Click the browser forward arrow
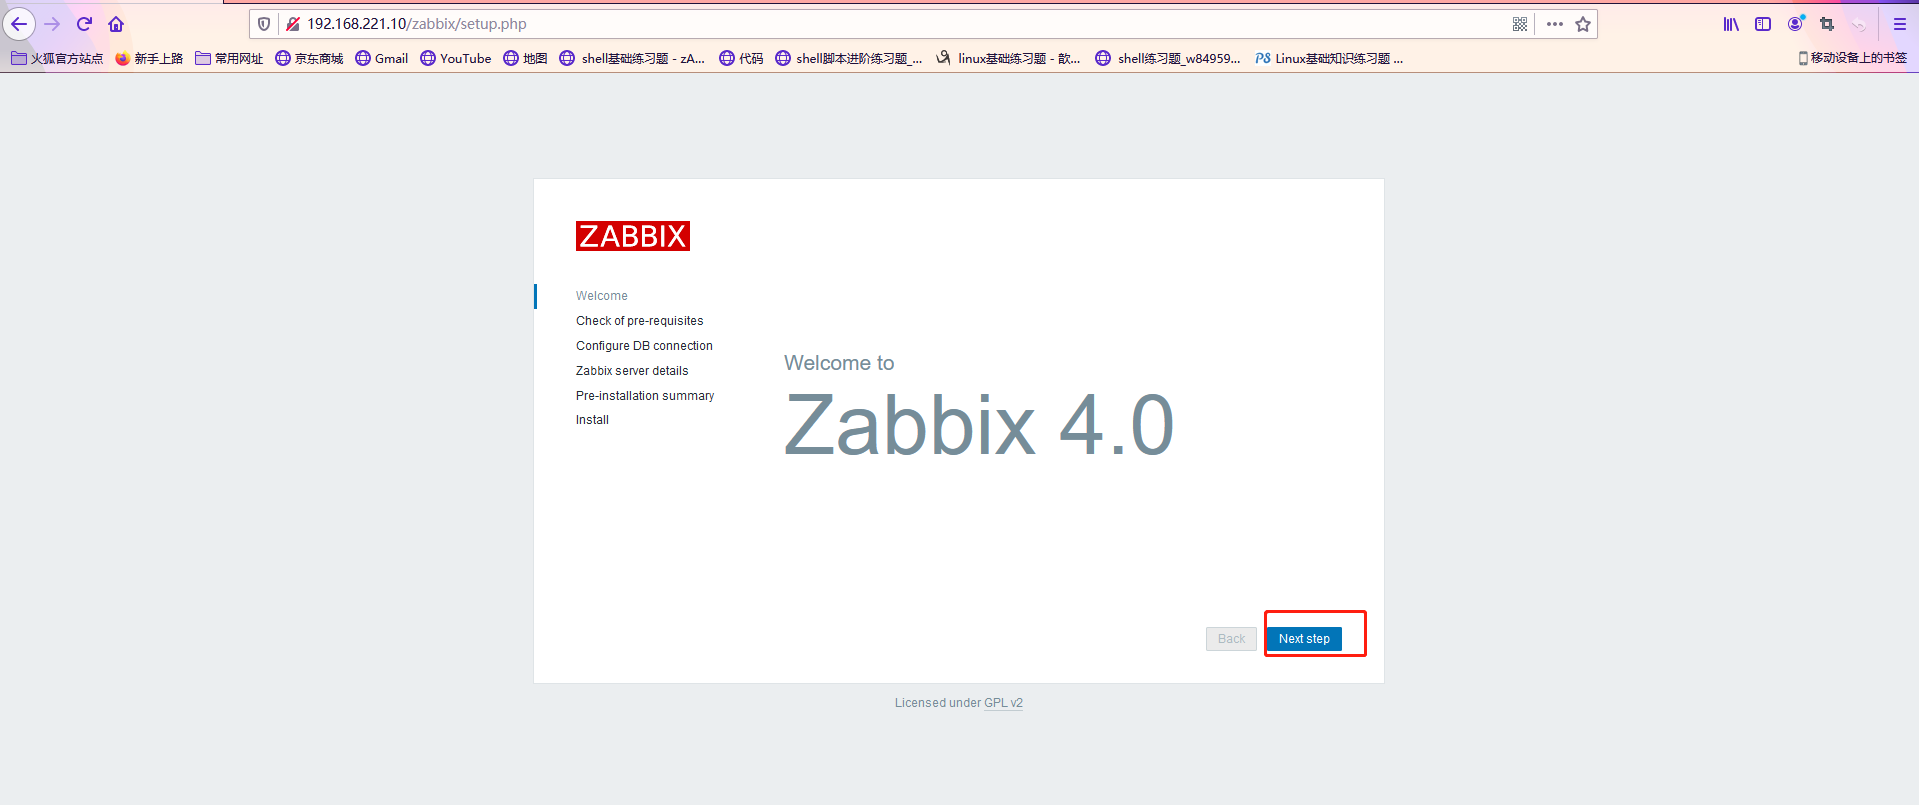This screenshot has width=1919, height=805. tap(52, 24)
